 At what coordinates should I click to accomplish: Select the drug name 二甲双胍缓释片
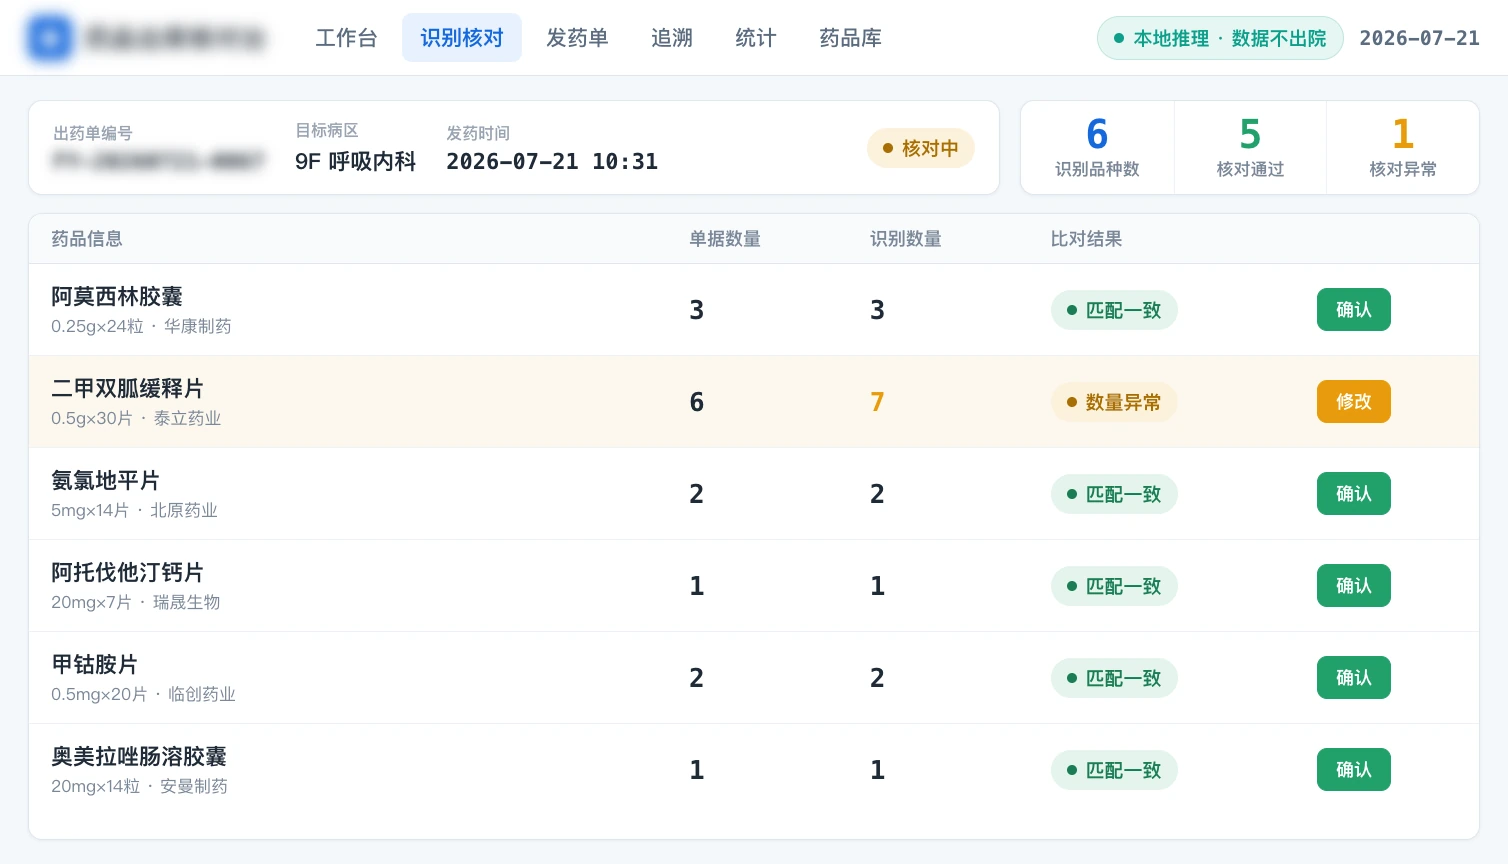128,389
